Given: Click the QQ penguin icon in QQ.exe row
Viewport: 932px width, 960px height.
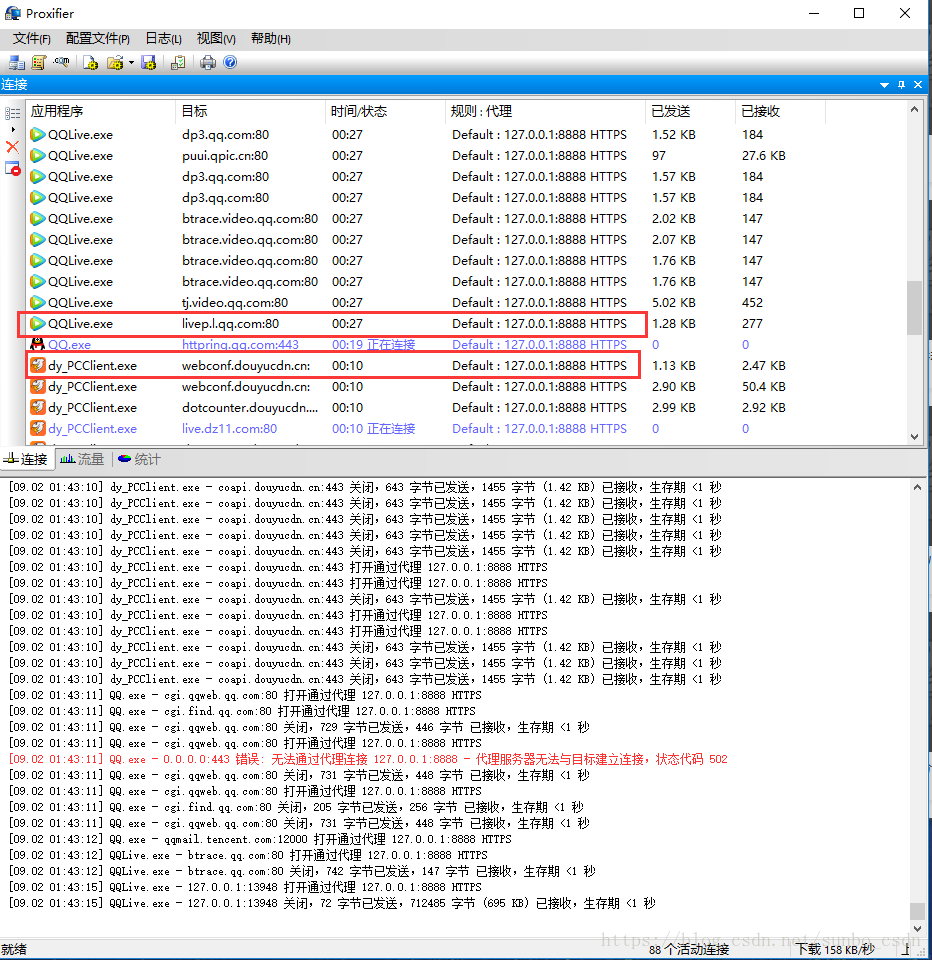Looking at the screenshot, I should (37, 344).
